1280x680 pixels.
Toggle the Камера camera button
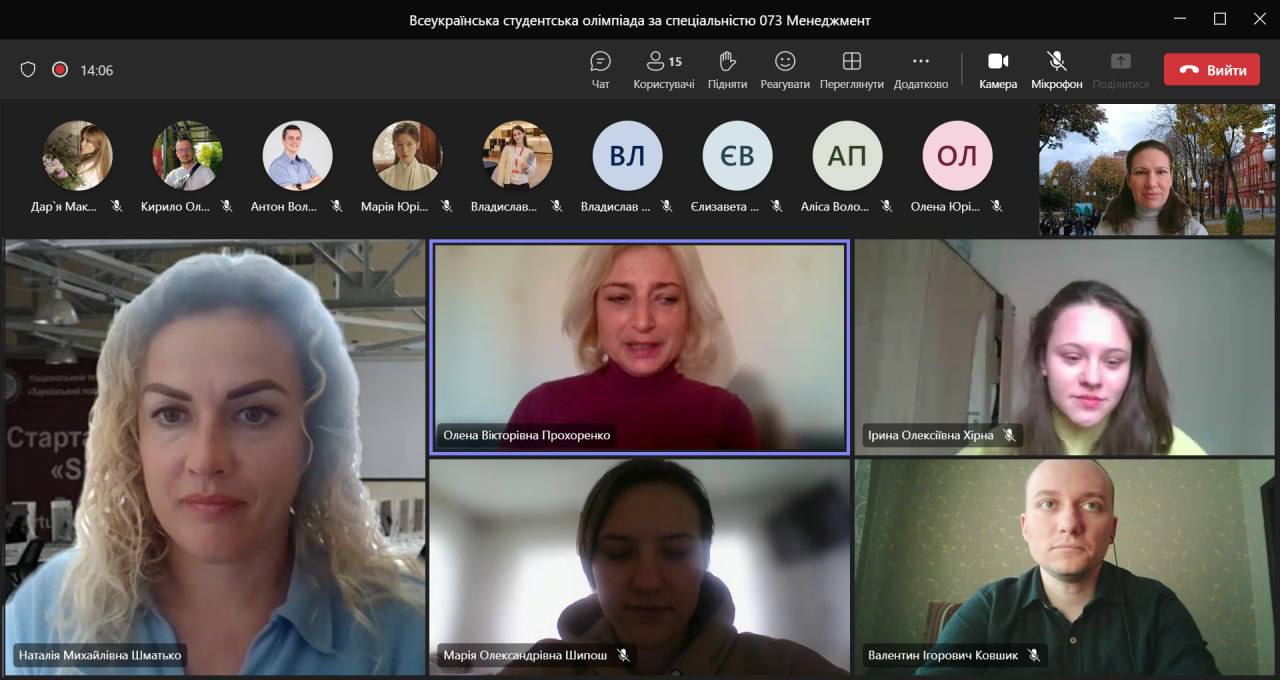coord(997,69)
